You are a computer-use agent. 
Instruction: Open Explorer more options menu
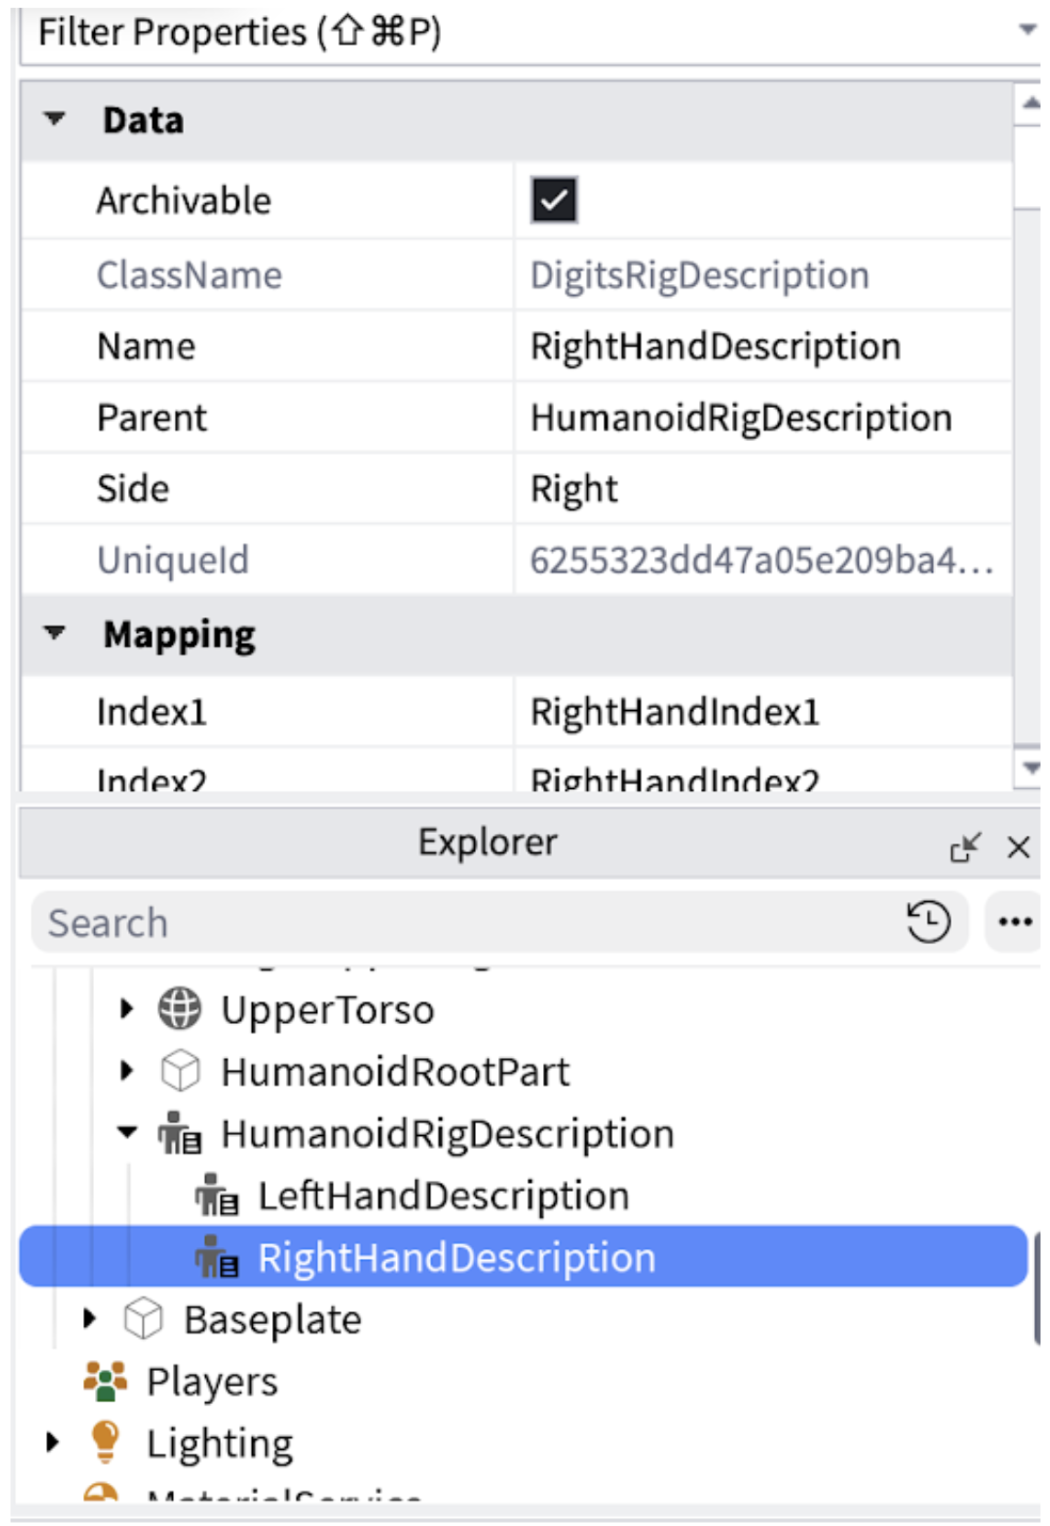pyautogui.click(x=1014, y=921)
